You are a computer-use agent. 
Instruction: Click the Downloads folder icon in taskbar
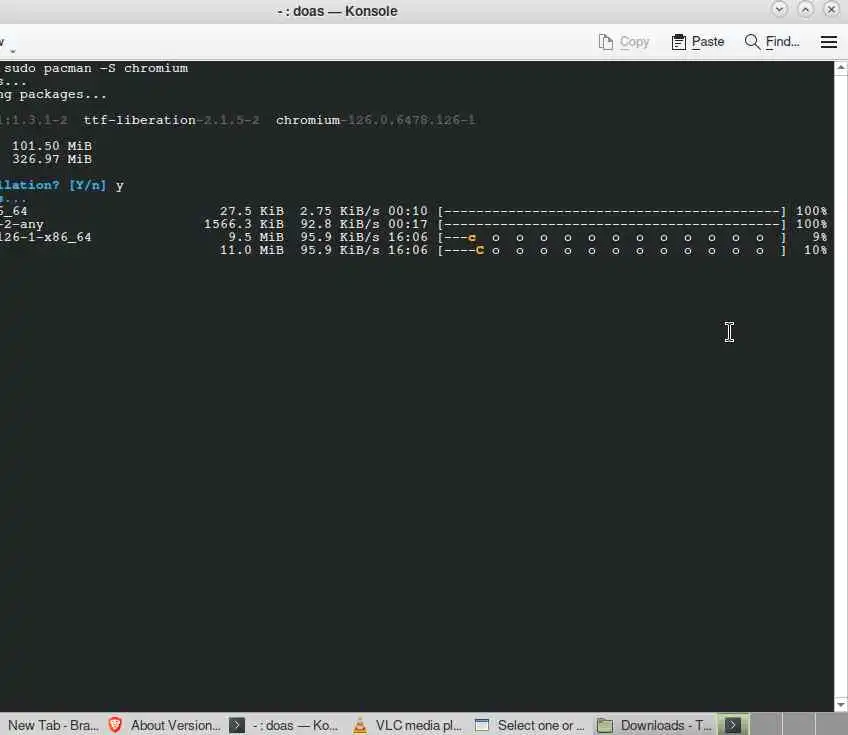pos(605,725)
